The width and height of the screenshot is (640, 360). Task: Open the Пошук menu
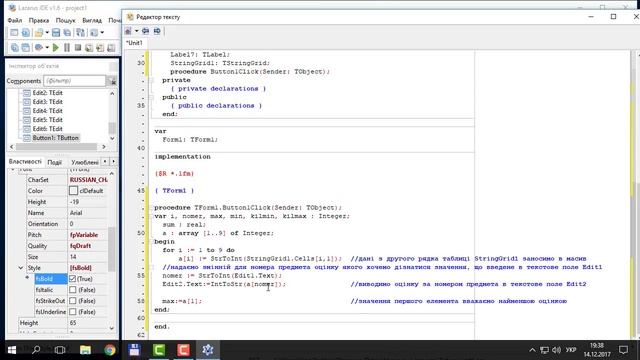65,20
